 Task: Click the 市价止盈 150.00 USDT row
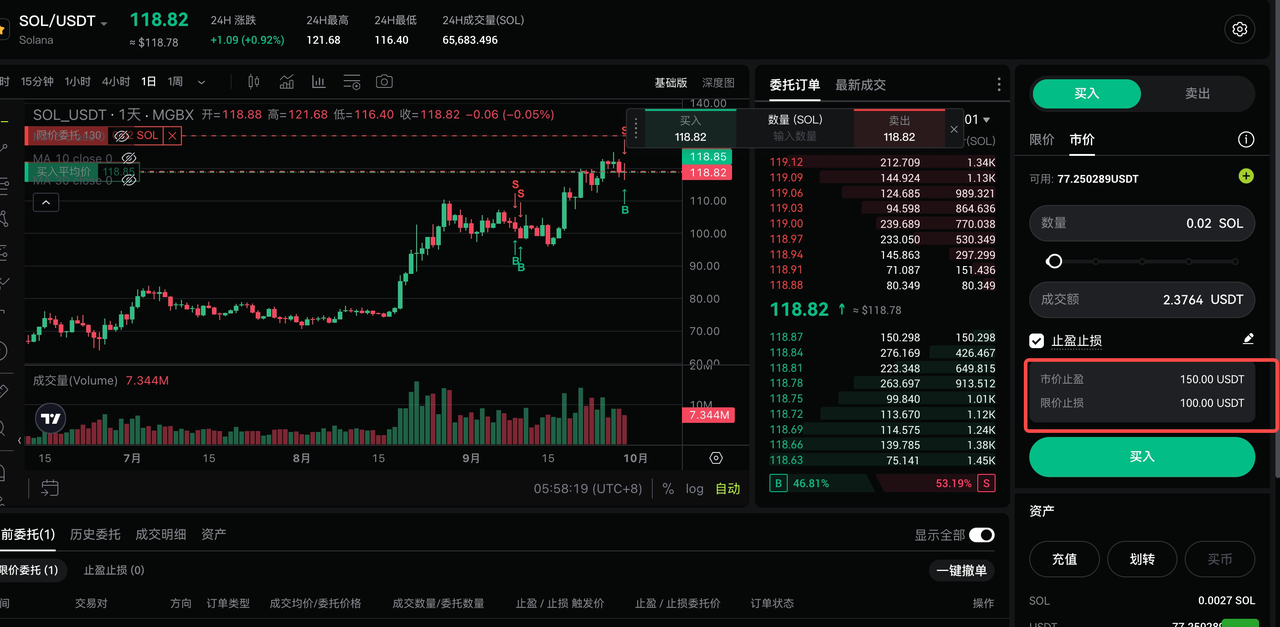(1142, 379)
